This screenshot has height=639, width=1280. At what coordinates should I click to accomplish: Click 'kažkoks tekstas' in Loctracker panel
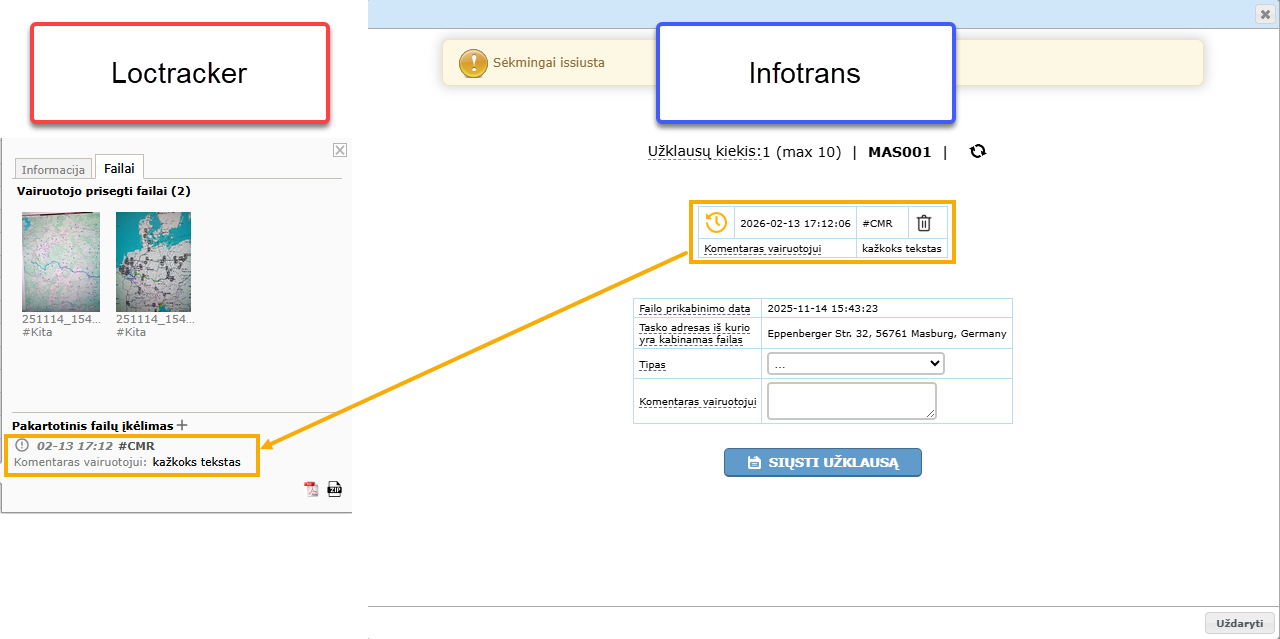[x=197, y=462]
